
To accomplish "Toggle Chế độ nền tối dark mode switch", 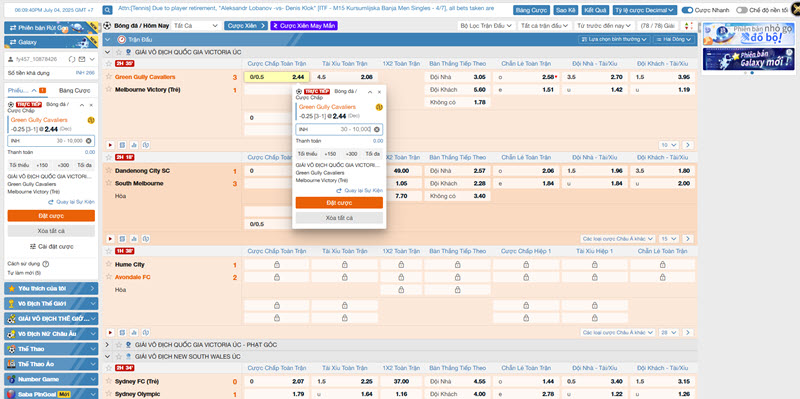I will [x=741, y=10].
